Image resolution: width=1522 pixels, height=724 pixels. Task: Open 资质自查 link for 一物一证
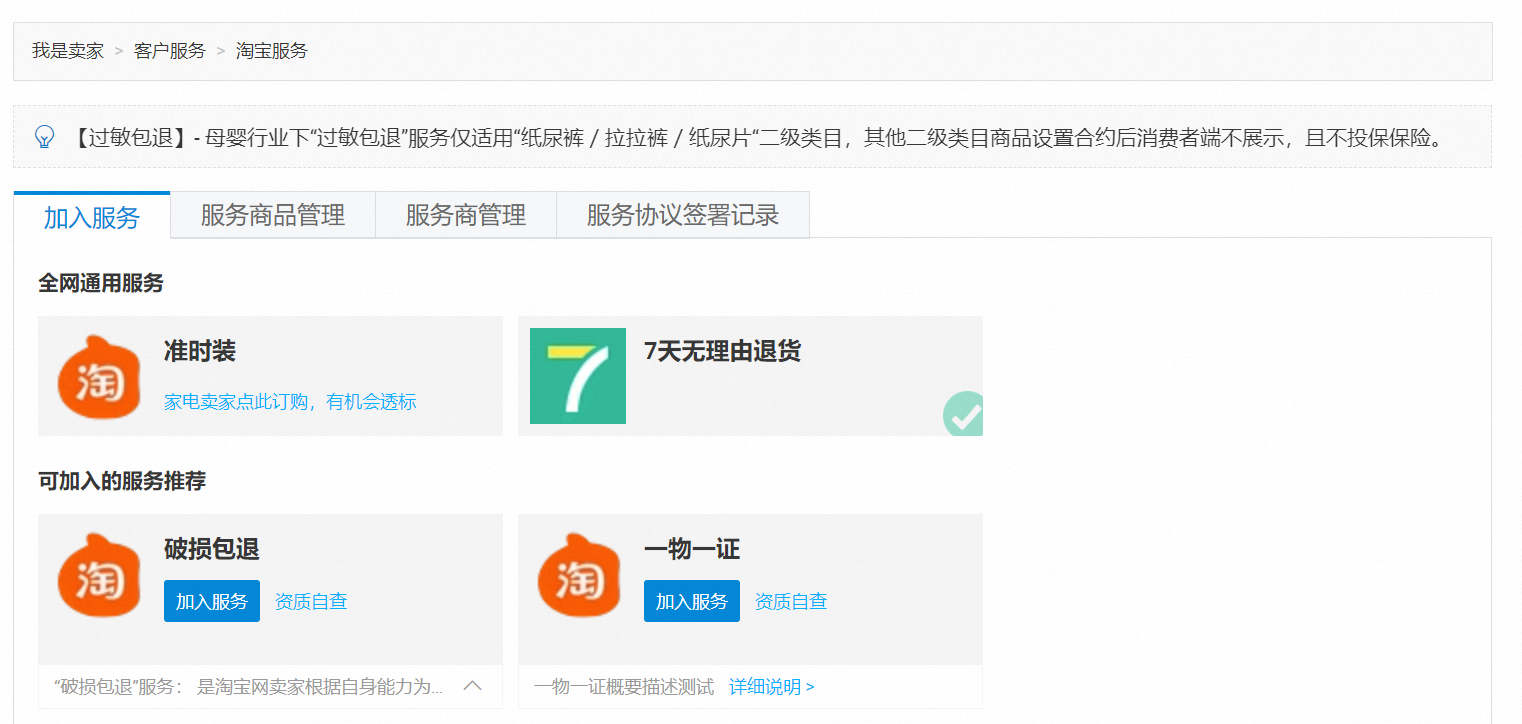791,601
